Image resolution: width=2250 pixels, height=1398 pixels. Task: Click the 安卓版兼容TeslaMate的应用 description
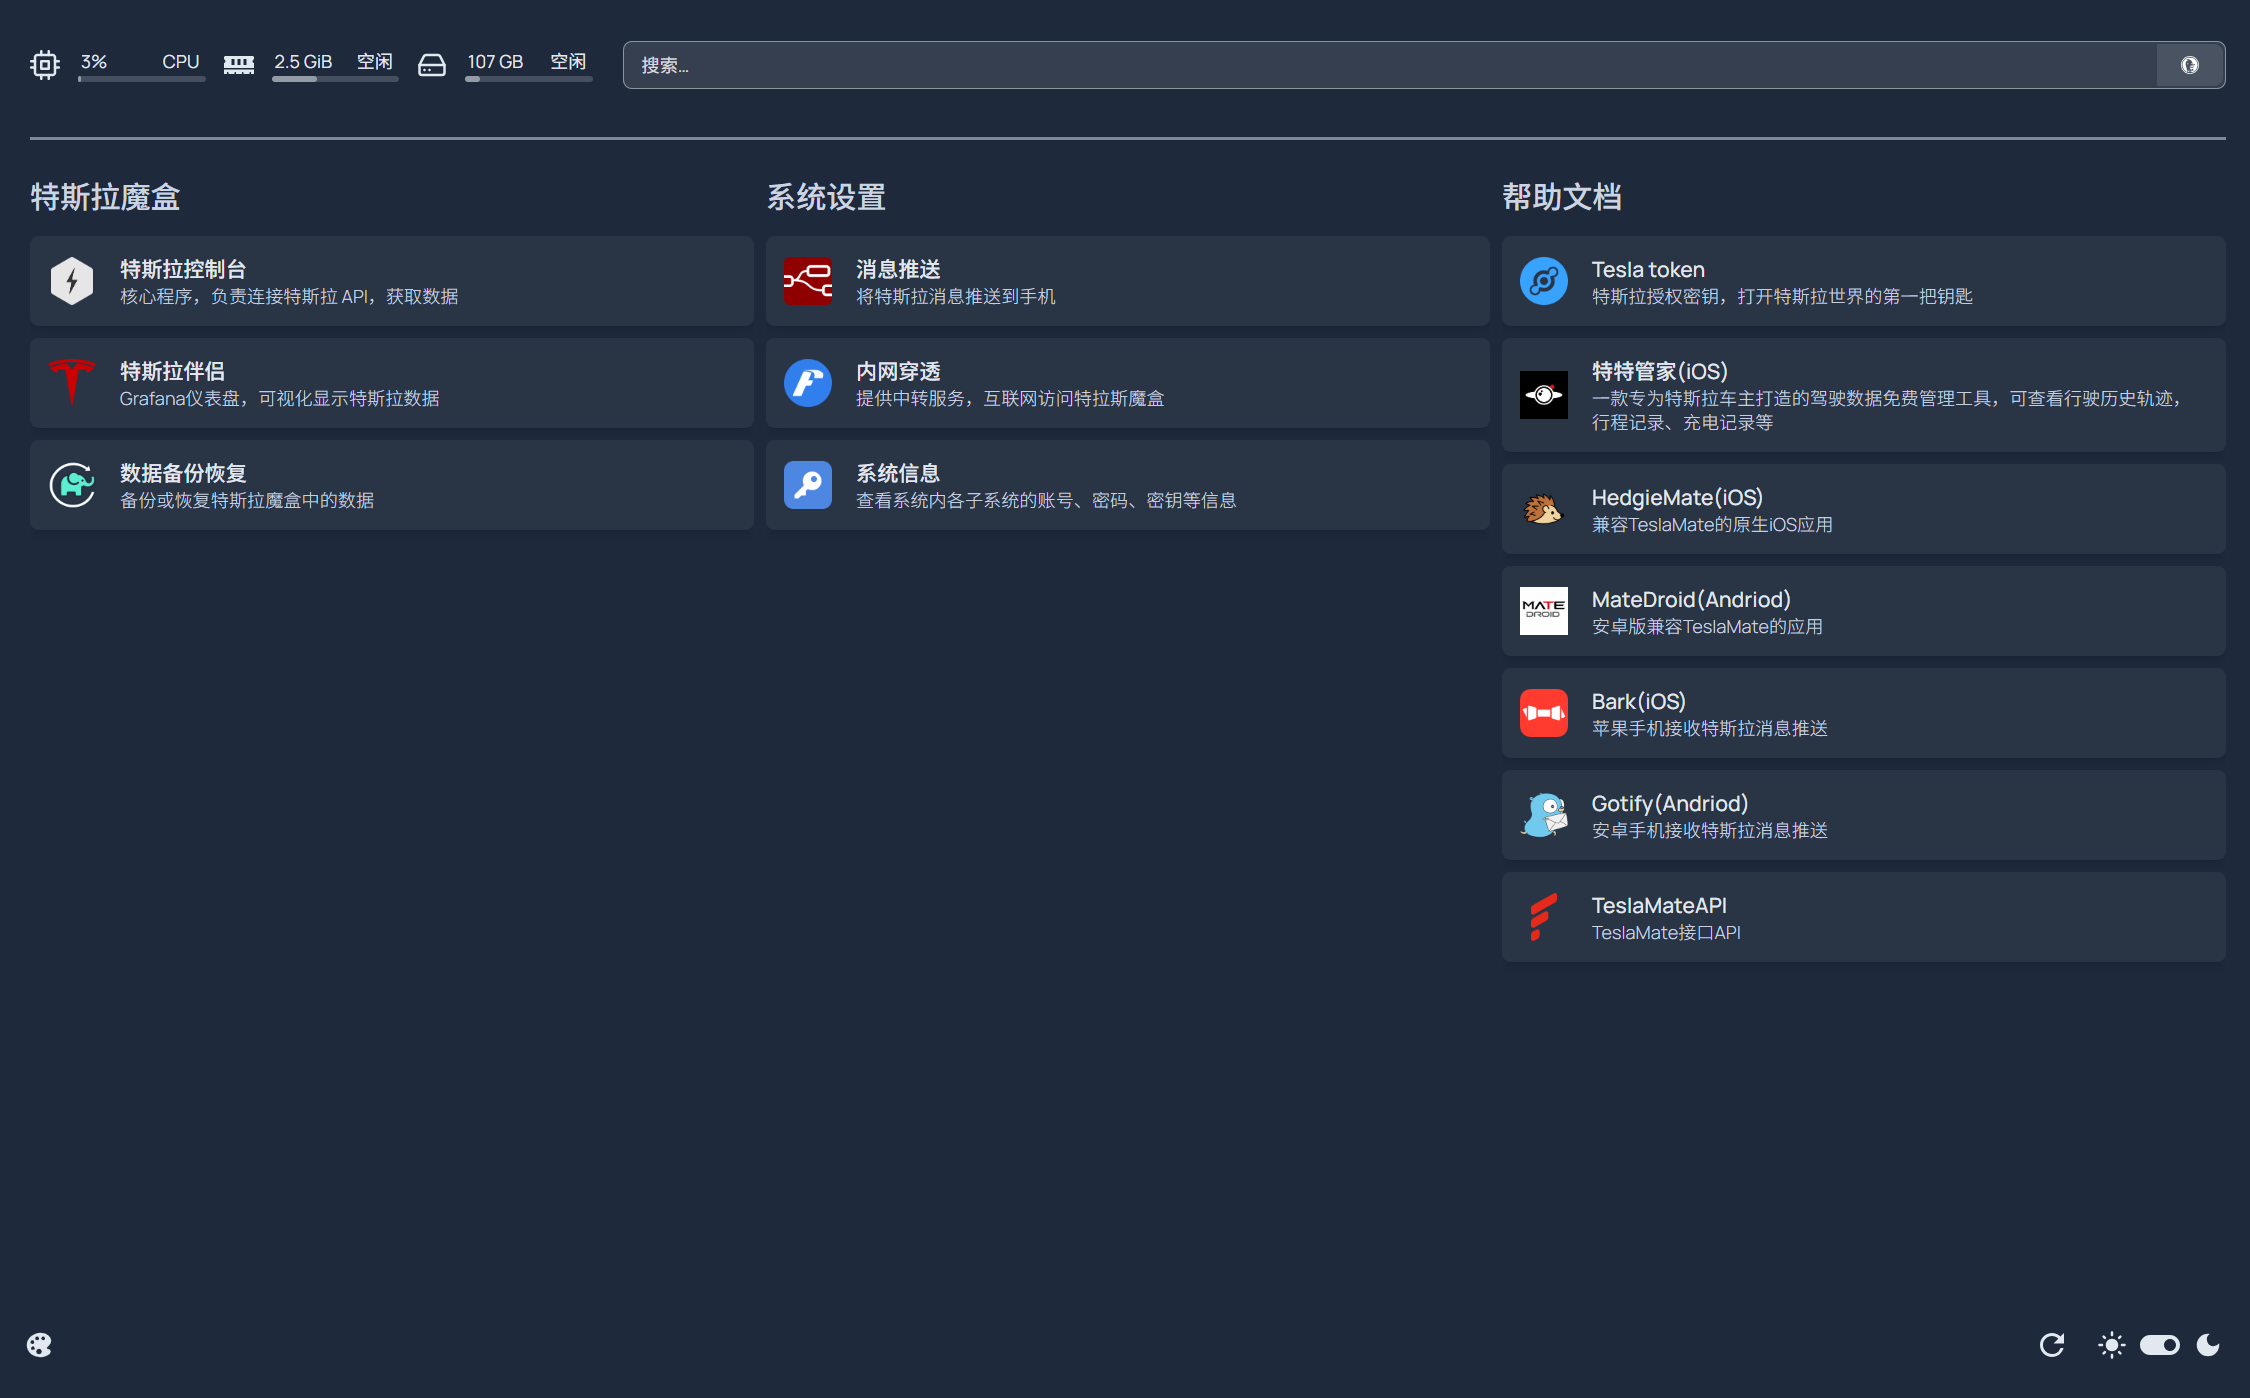1707,627
